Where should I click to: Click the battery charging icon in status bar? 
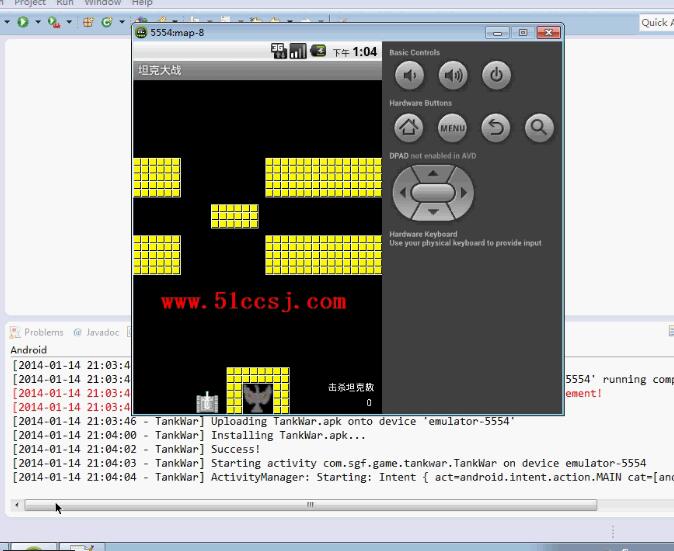[x=318, y=51]
